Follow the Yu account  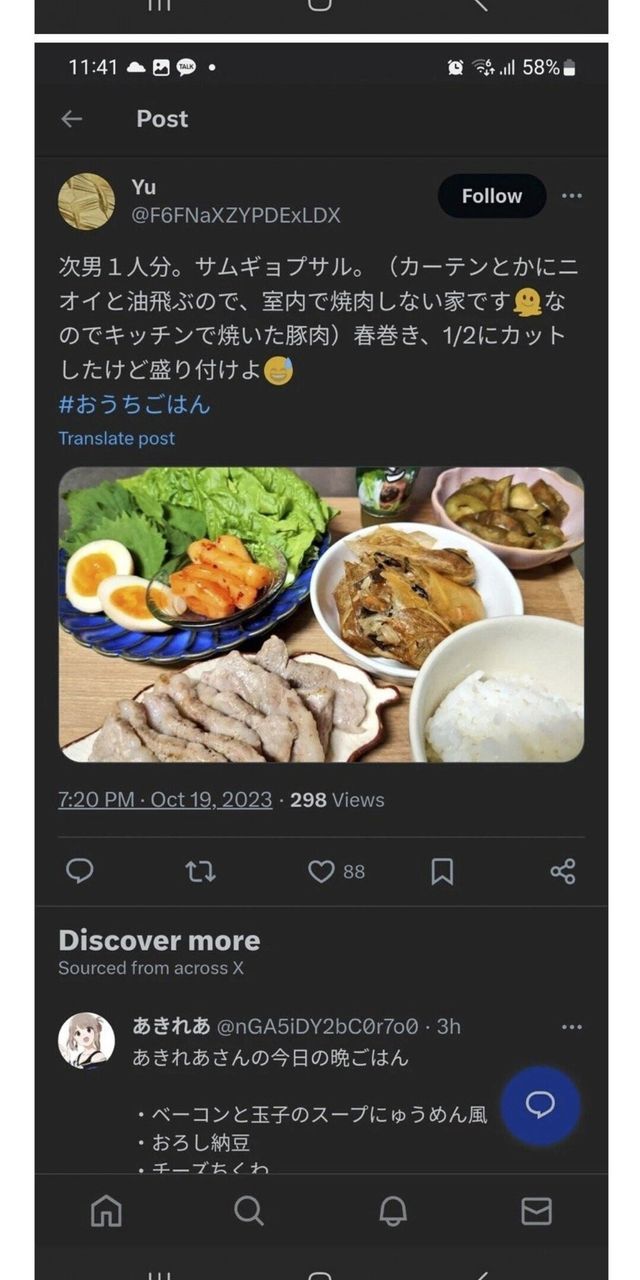click(492, 196)
